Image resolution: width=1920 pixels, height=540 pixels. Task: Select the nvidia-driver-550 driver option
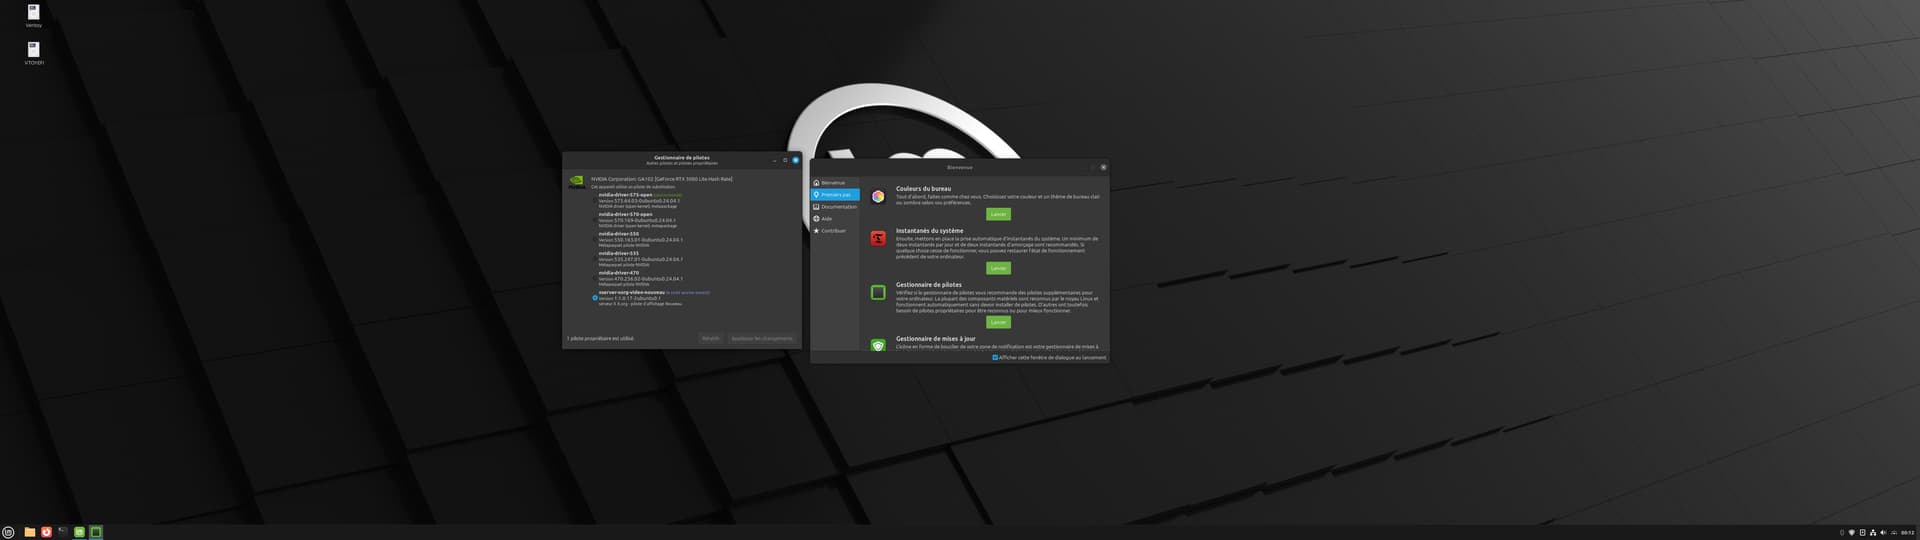pyautogui.click(x=595, y=239)
